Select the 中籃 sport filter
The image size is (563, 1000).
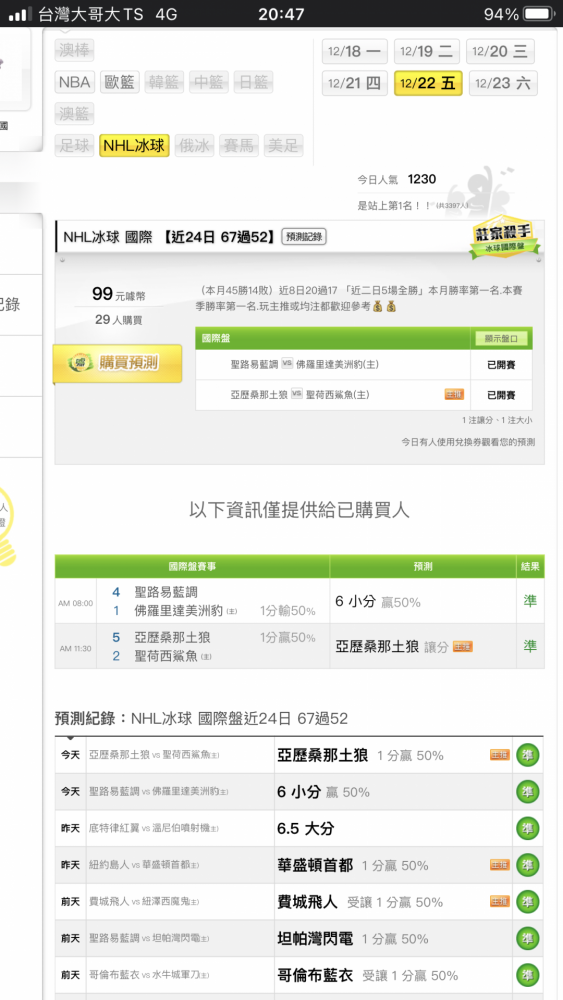click(208, 82)
